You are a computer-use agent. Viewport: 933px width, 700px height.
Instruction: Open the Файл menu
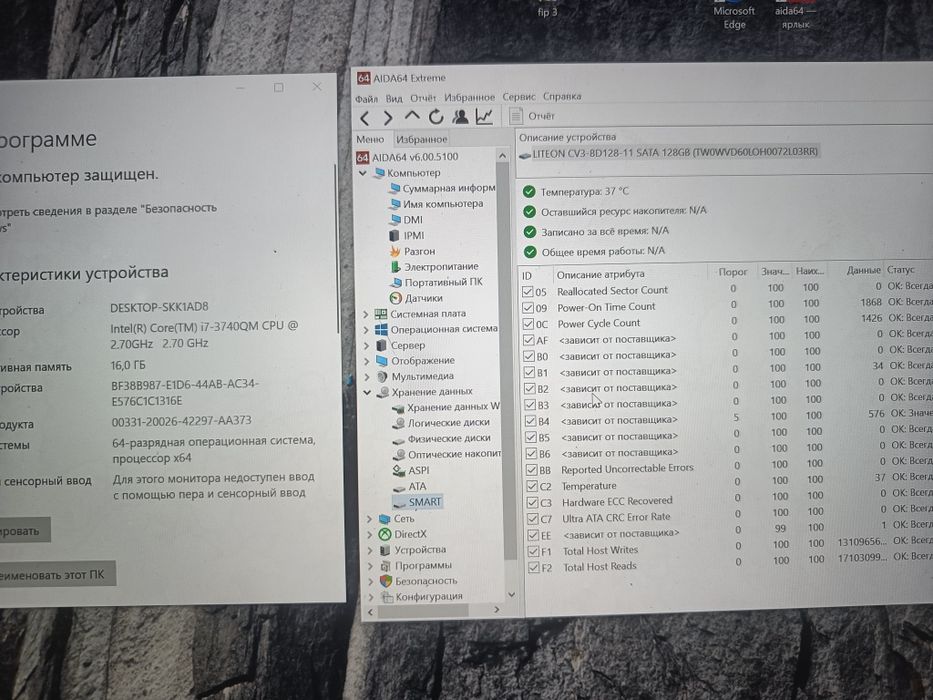[367, 99]
